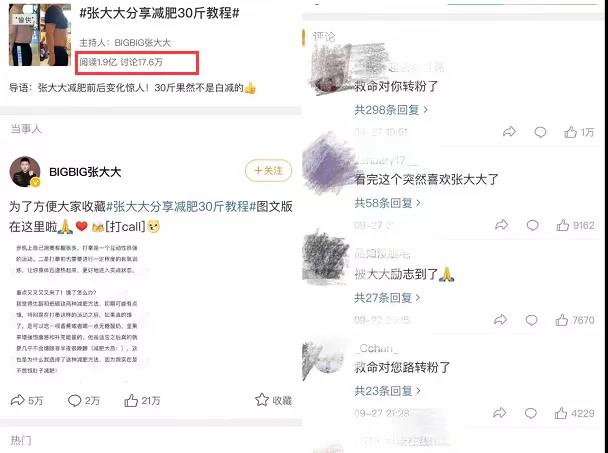Expand 共27条回复 replies
This screenshot has width=608, height=453.
[387, 297]
